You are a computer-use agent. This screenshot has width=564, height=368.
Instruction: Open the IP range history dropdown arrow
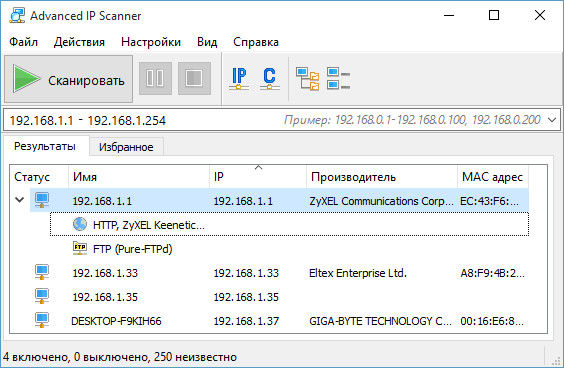552,120
